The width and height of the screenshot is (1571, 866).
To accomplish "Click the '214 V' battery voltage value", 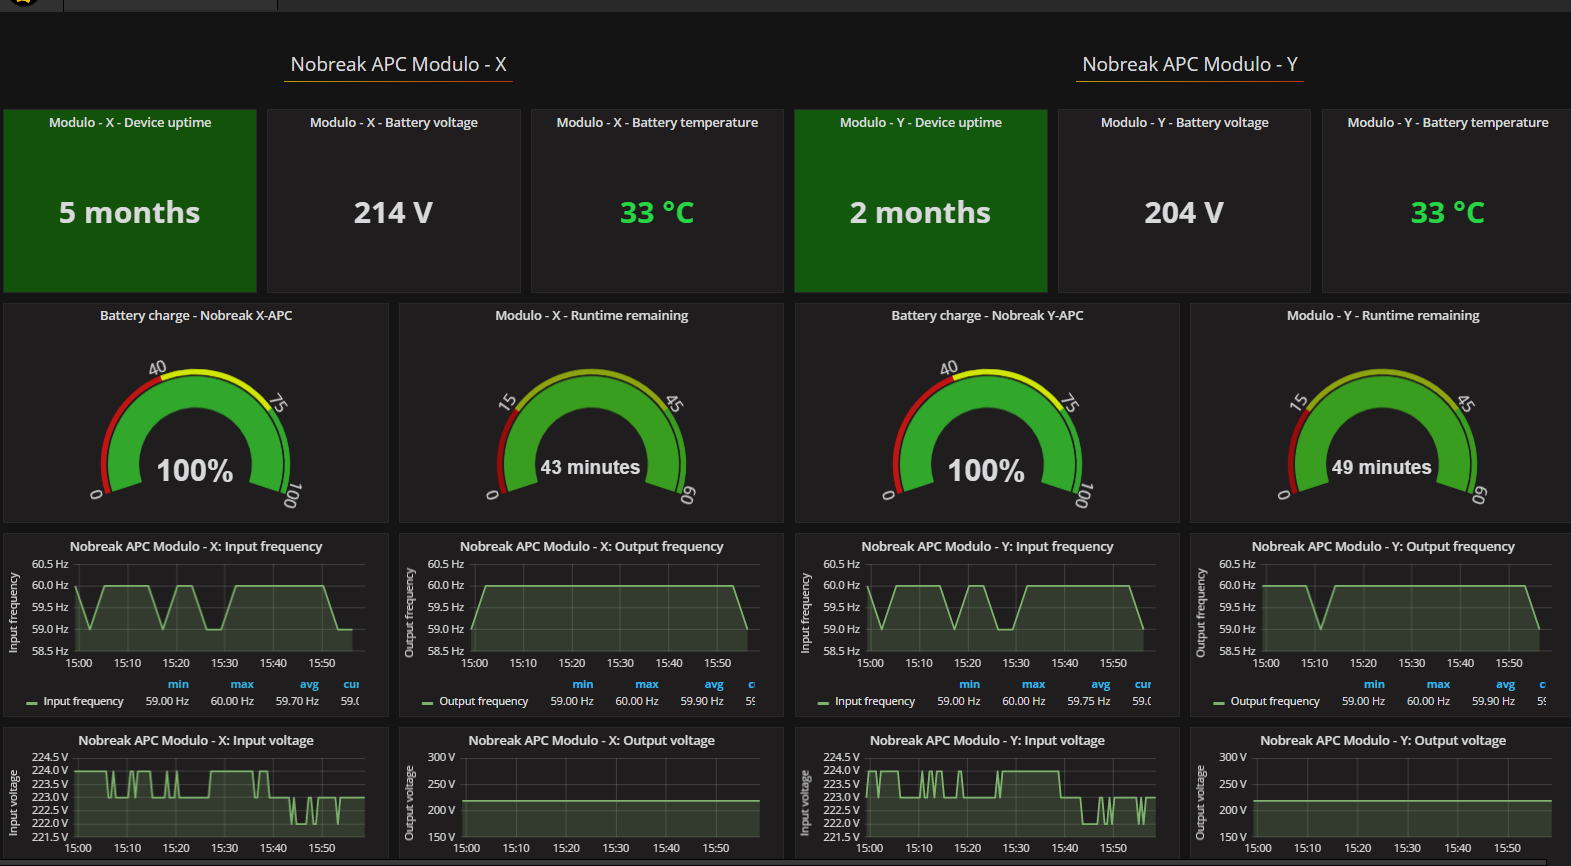I will [x=394, y=212].
